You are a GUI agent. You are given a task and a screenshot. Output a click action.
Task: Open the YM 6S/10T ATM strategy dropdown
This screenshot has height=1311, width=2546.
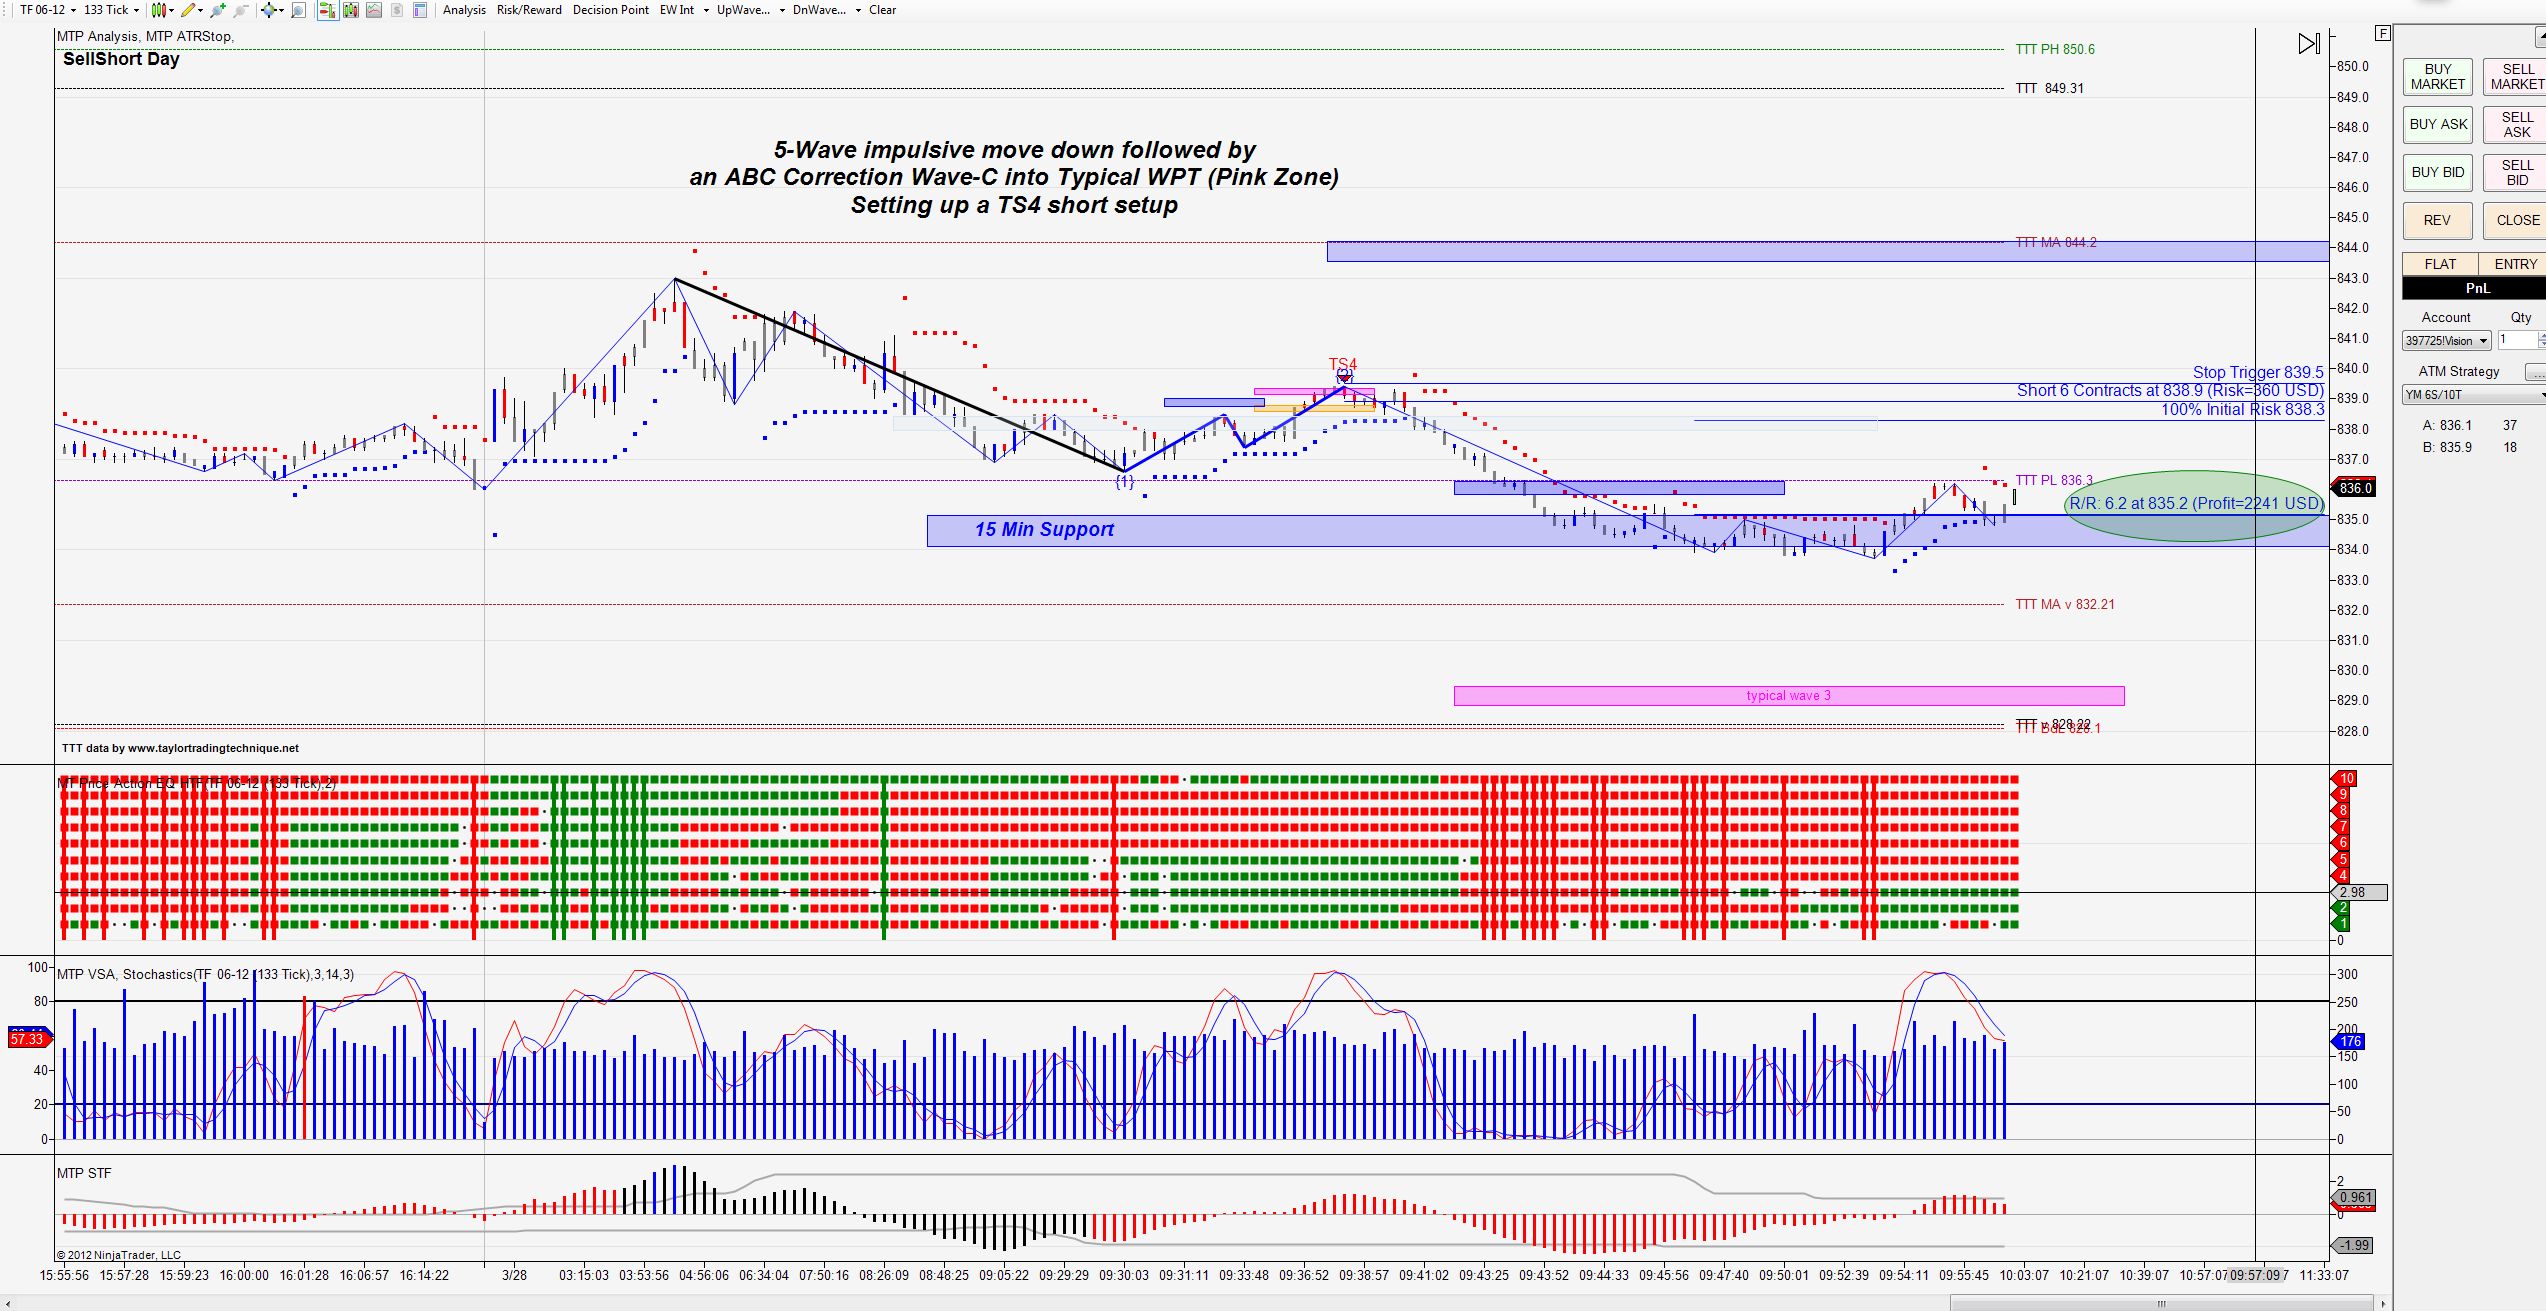(x=2474, y=395)
